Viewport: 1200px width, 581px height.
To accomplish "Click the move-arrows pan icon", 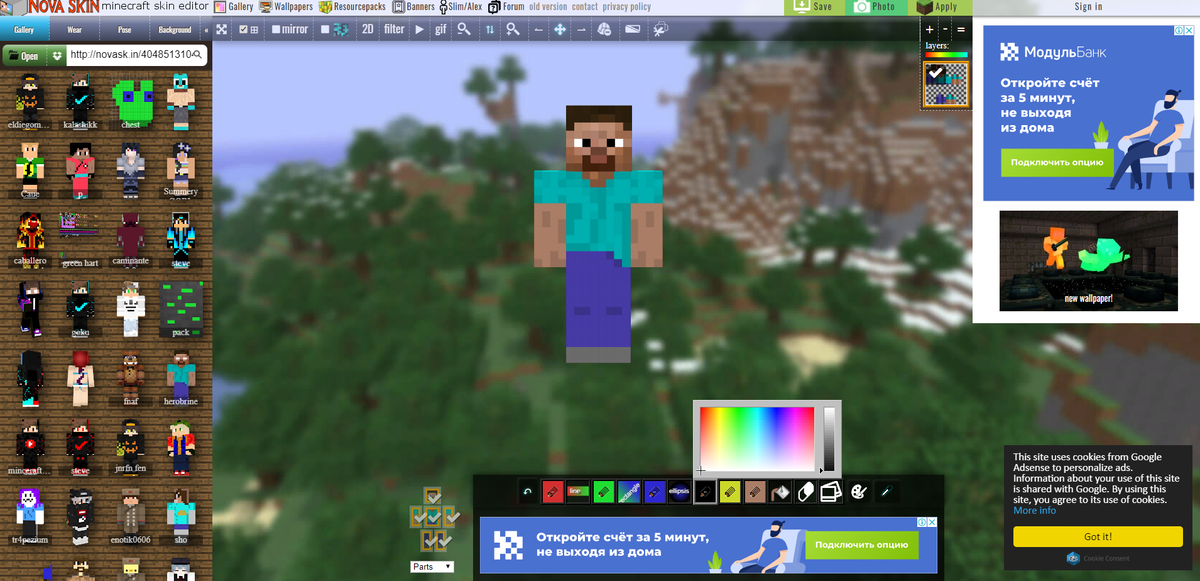I will 559,29.
